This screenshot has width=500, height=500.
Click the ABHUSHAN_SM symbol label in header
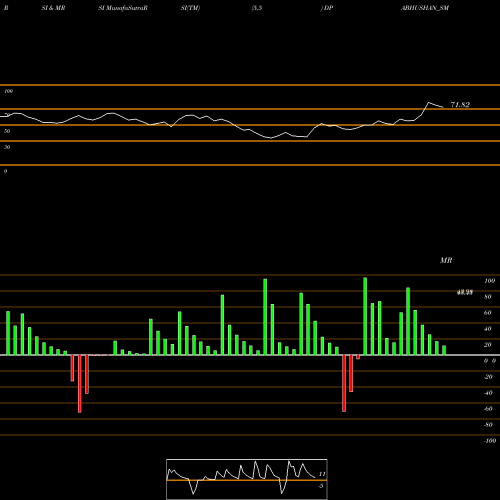(425, 8)
